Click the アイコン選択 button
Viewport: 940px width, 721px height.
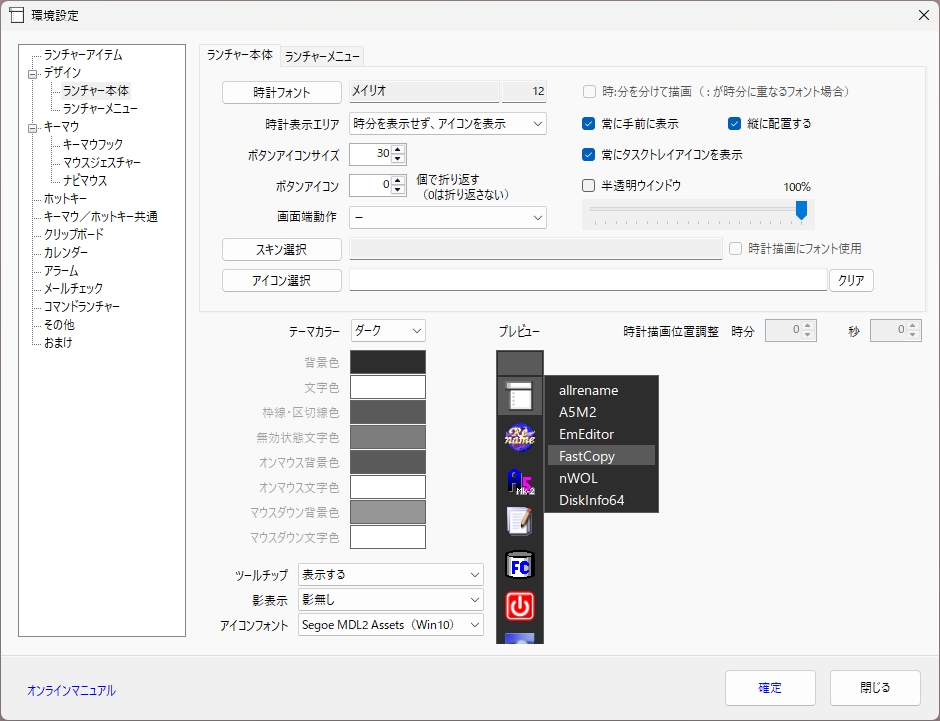click(x=282, y=280)
